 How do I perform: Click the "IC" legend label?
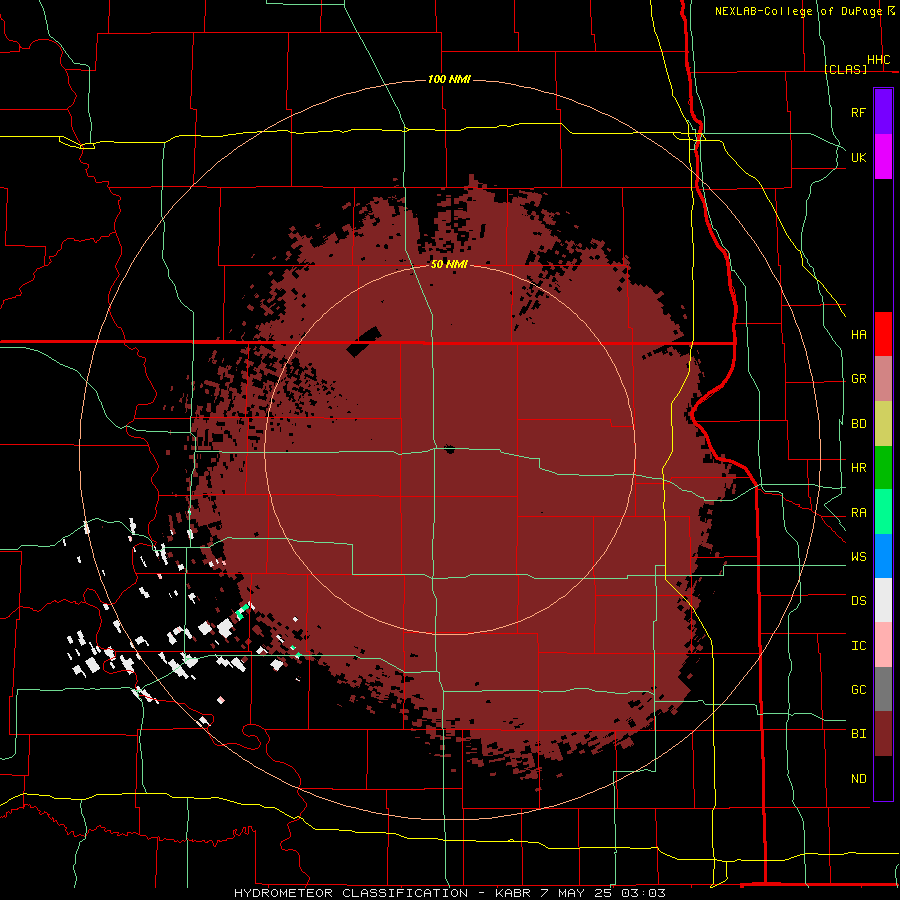(858, 646)
